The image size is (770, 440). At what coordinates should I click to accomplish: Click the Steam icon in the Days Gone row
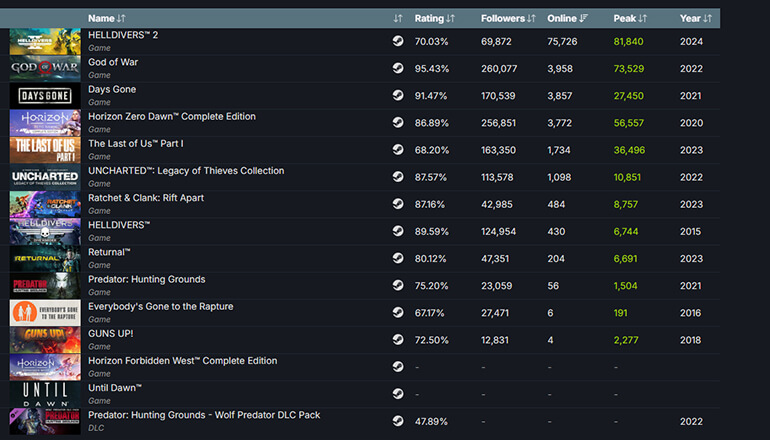point(398,95)
